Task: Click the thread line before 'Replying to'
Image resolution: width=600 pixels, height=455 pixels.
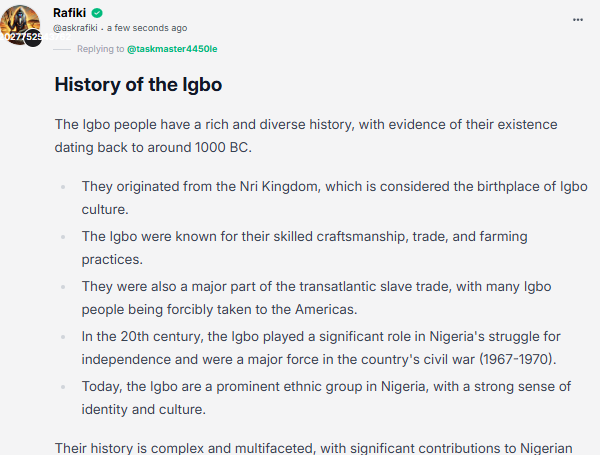Action: click(62, 49)
